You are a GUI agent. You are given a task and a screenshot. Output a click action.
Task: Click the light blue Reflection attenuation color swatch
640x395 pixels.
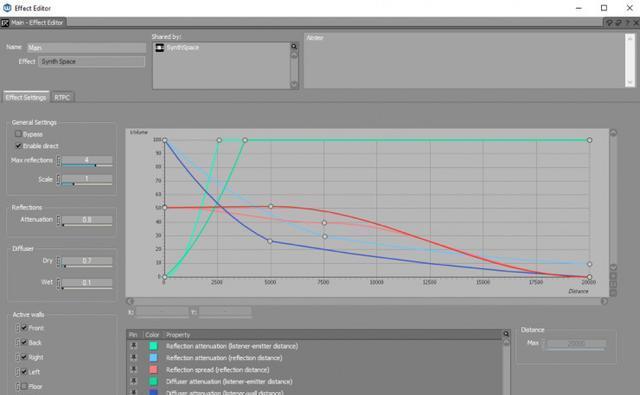click(x=153, y=357)
